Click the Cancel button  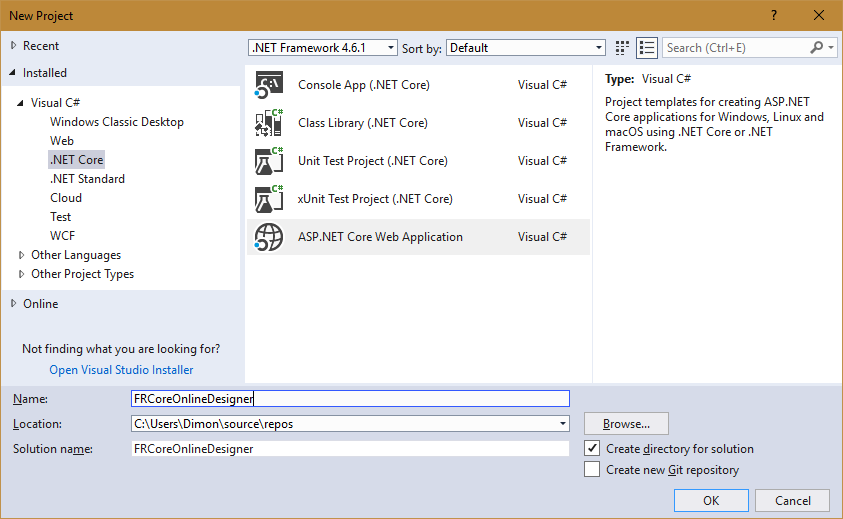[792, 501]
